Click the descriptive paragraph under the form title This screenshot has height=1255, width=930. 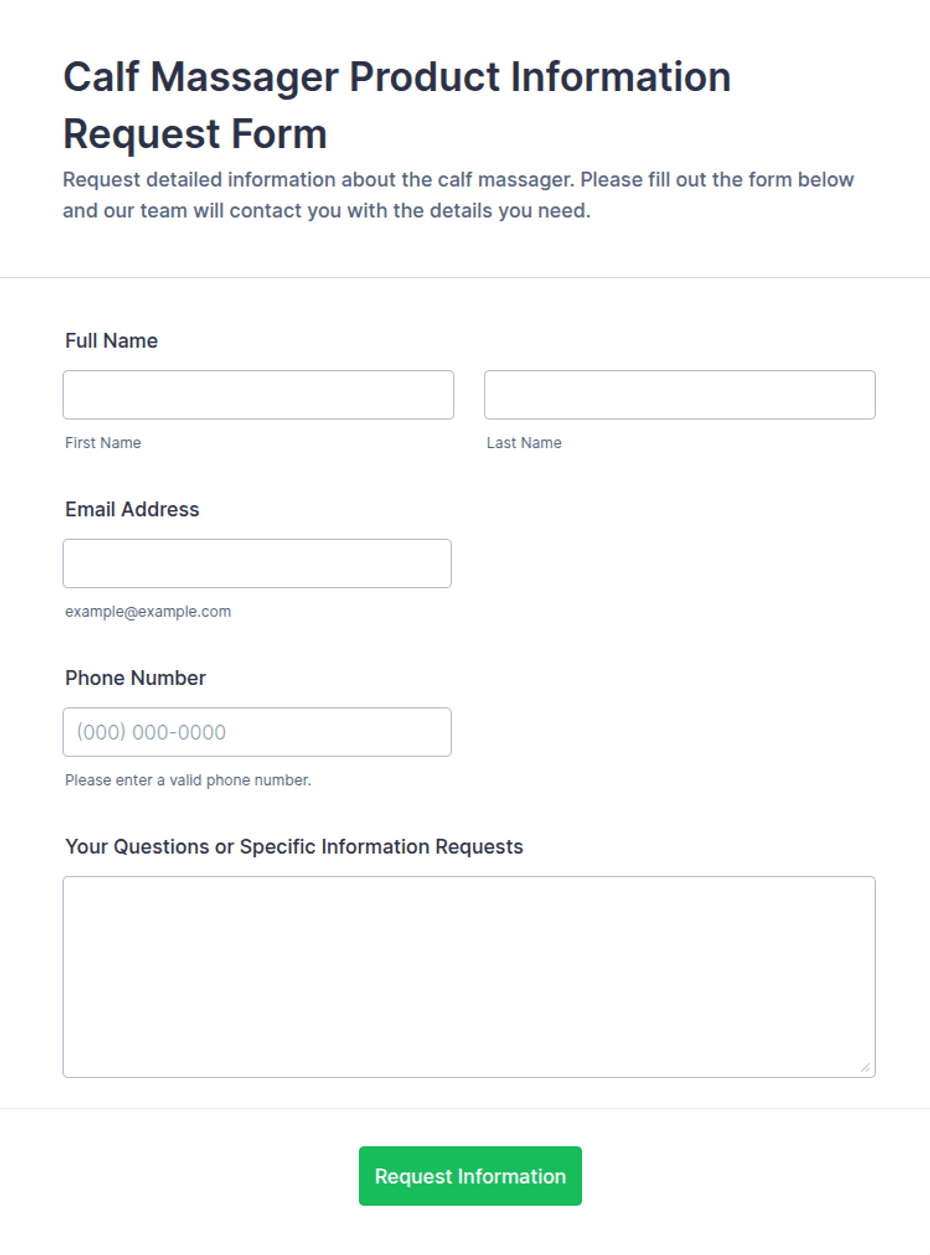pyautogui.click(x=459, y=196)
